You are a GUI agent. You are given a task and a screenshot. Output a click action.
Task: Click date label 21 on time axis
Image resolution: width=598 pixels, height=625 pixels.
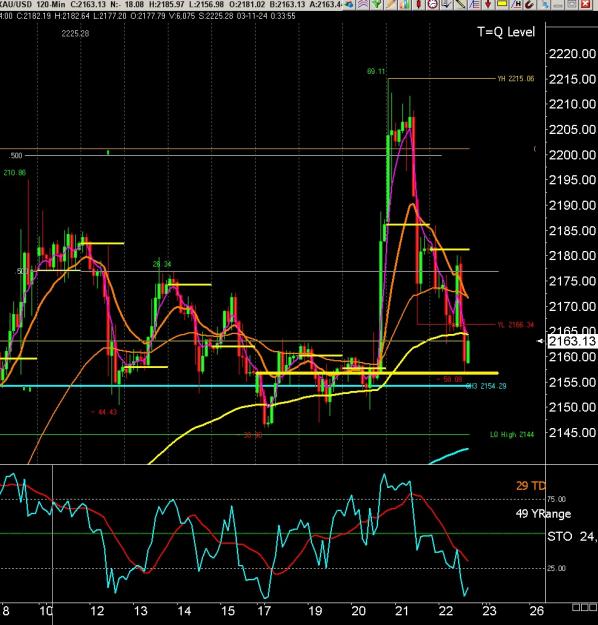[x=402, y=611]
